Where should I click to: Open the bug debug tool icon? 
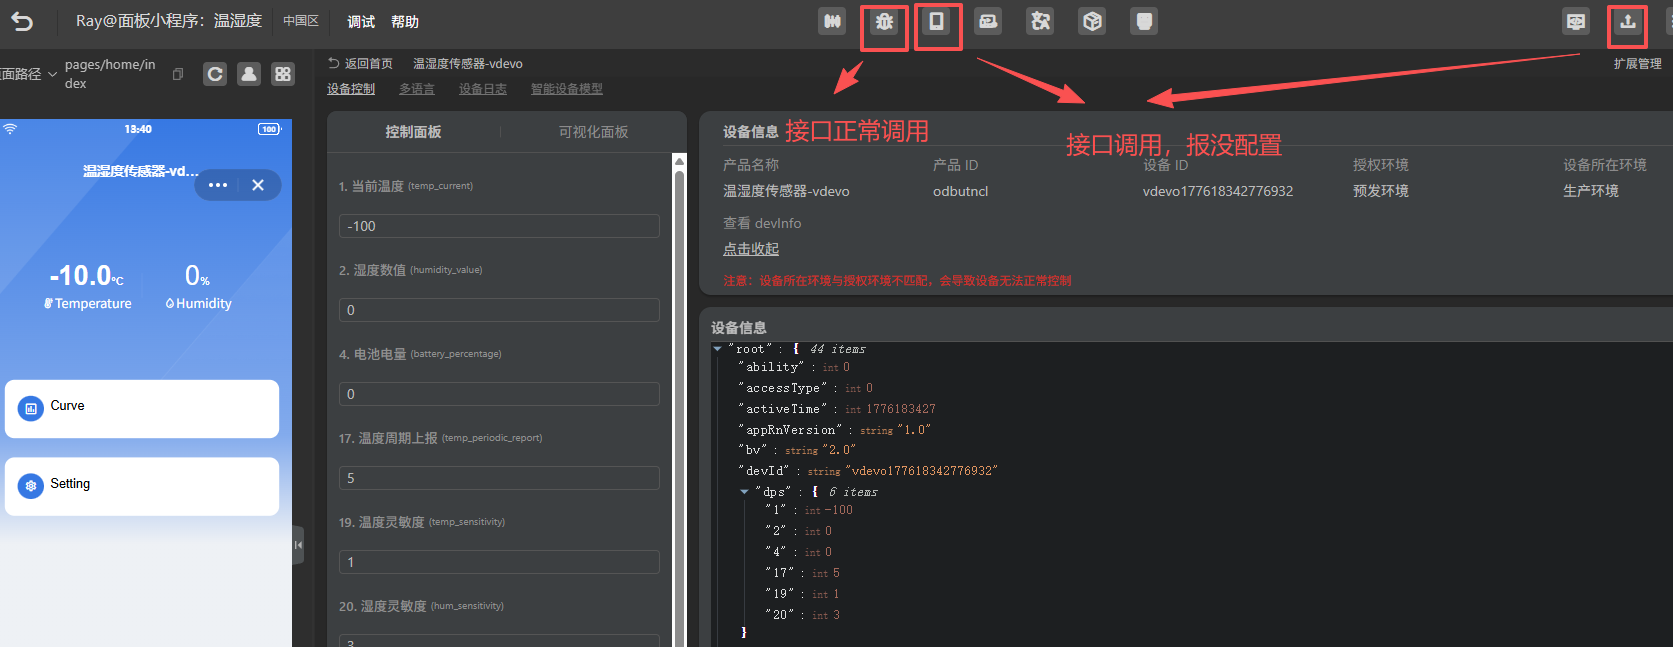pyautogui.click(x=884, y=21)
